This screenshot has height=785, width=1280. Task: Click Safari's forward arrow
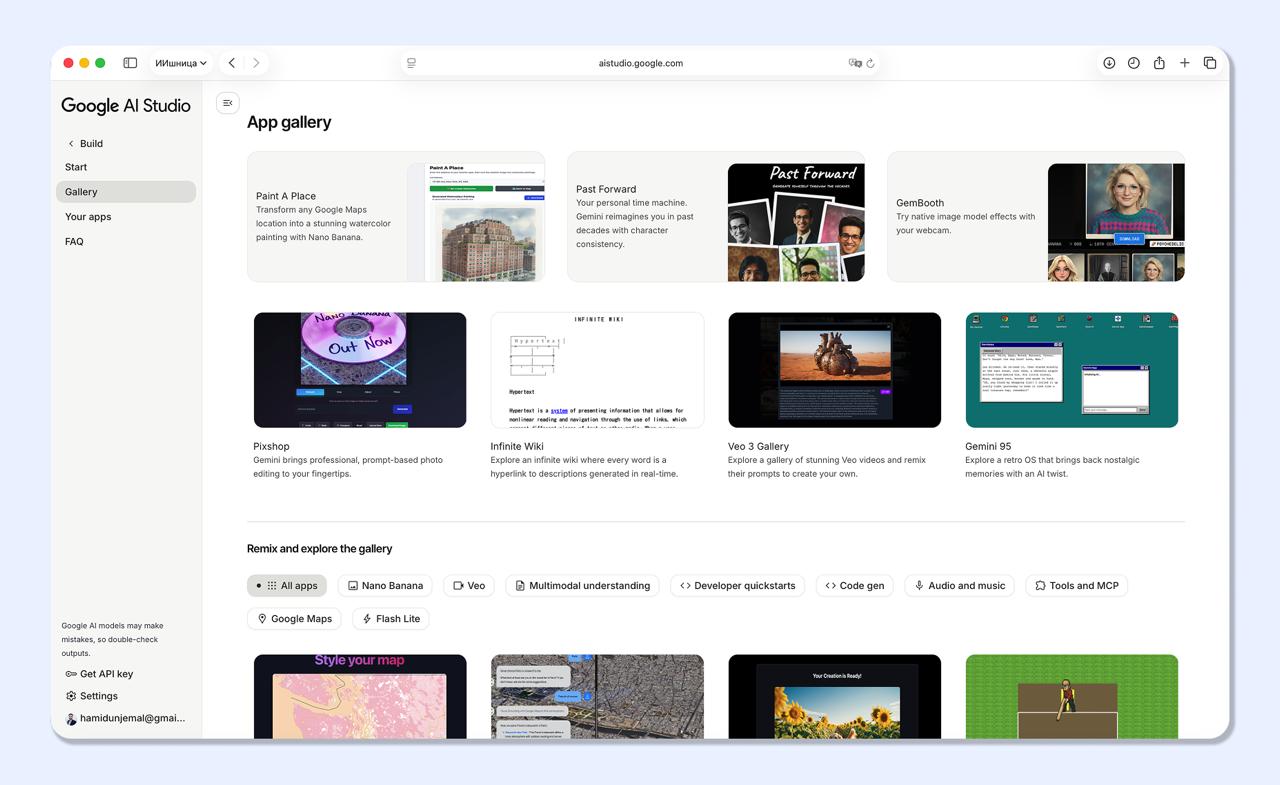click(x=256, y=63)
